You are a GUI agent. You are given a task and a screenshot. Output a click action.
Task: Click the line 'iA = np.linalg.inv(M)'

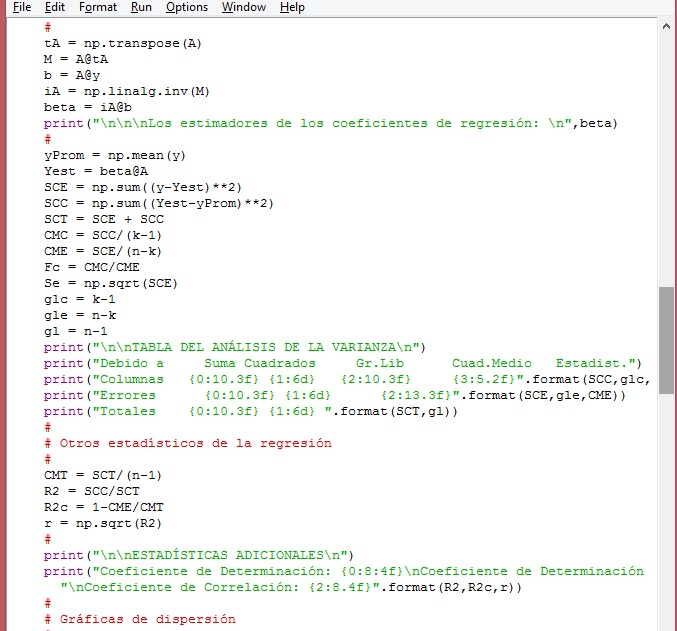coord(127,92)
